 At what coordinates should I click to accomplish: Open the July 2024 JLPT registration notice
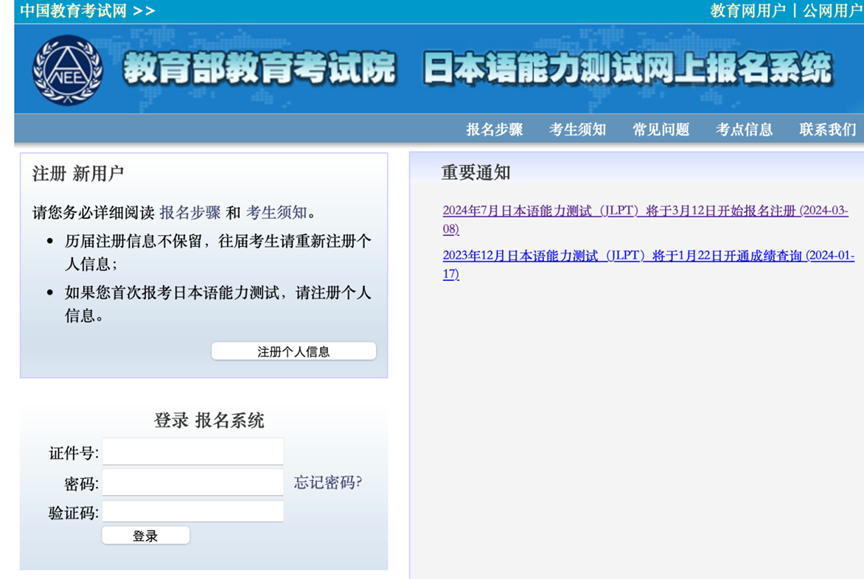[645, 219]
